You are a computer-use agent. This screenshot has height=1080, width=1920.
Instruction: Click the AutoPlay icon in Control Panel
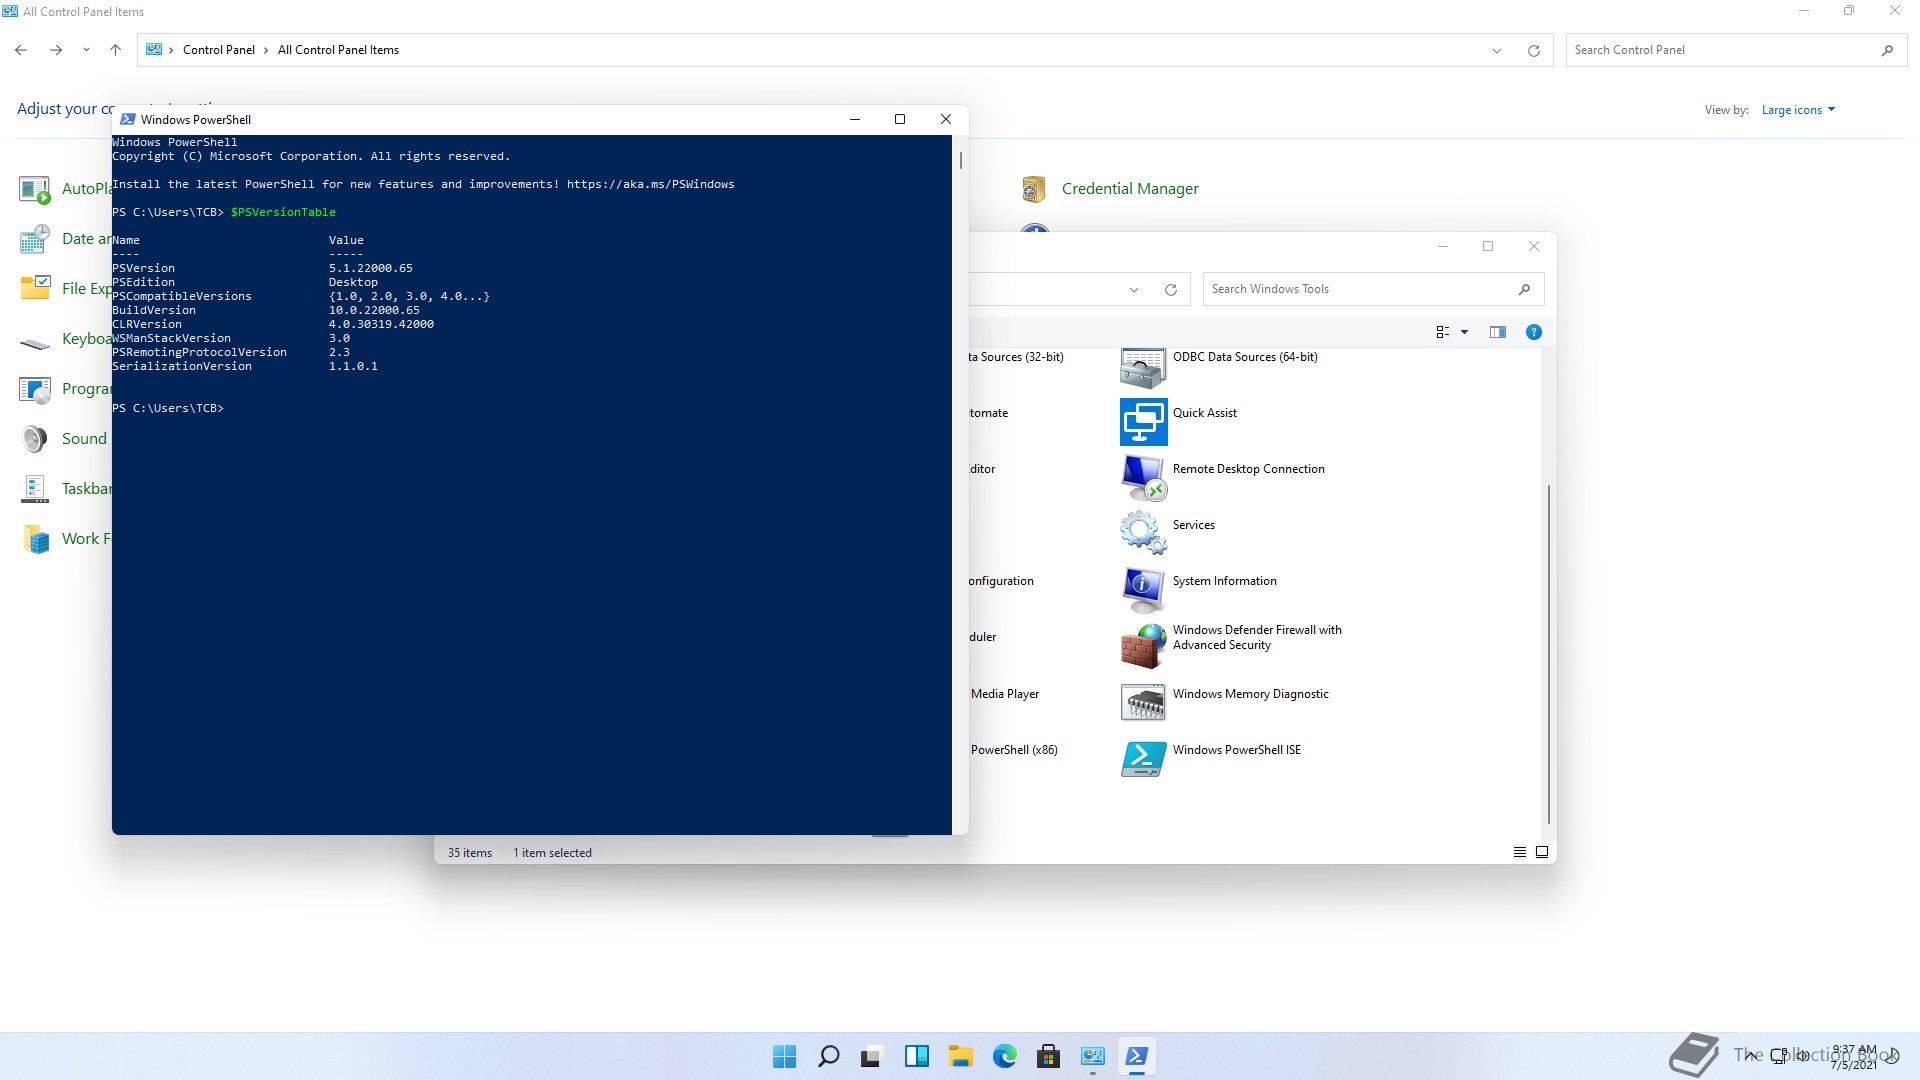pyautogui.click(x=35, y=189)
